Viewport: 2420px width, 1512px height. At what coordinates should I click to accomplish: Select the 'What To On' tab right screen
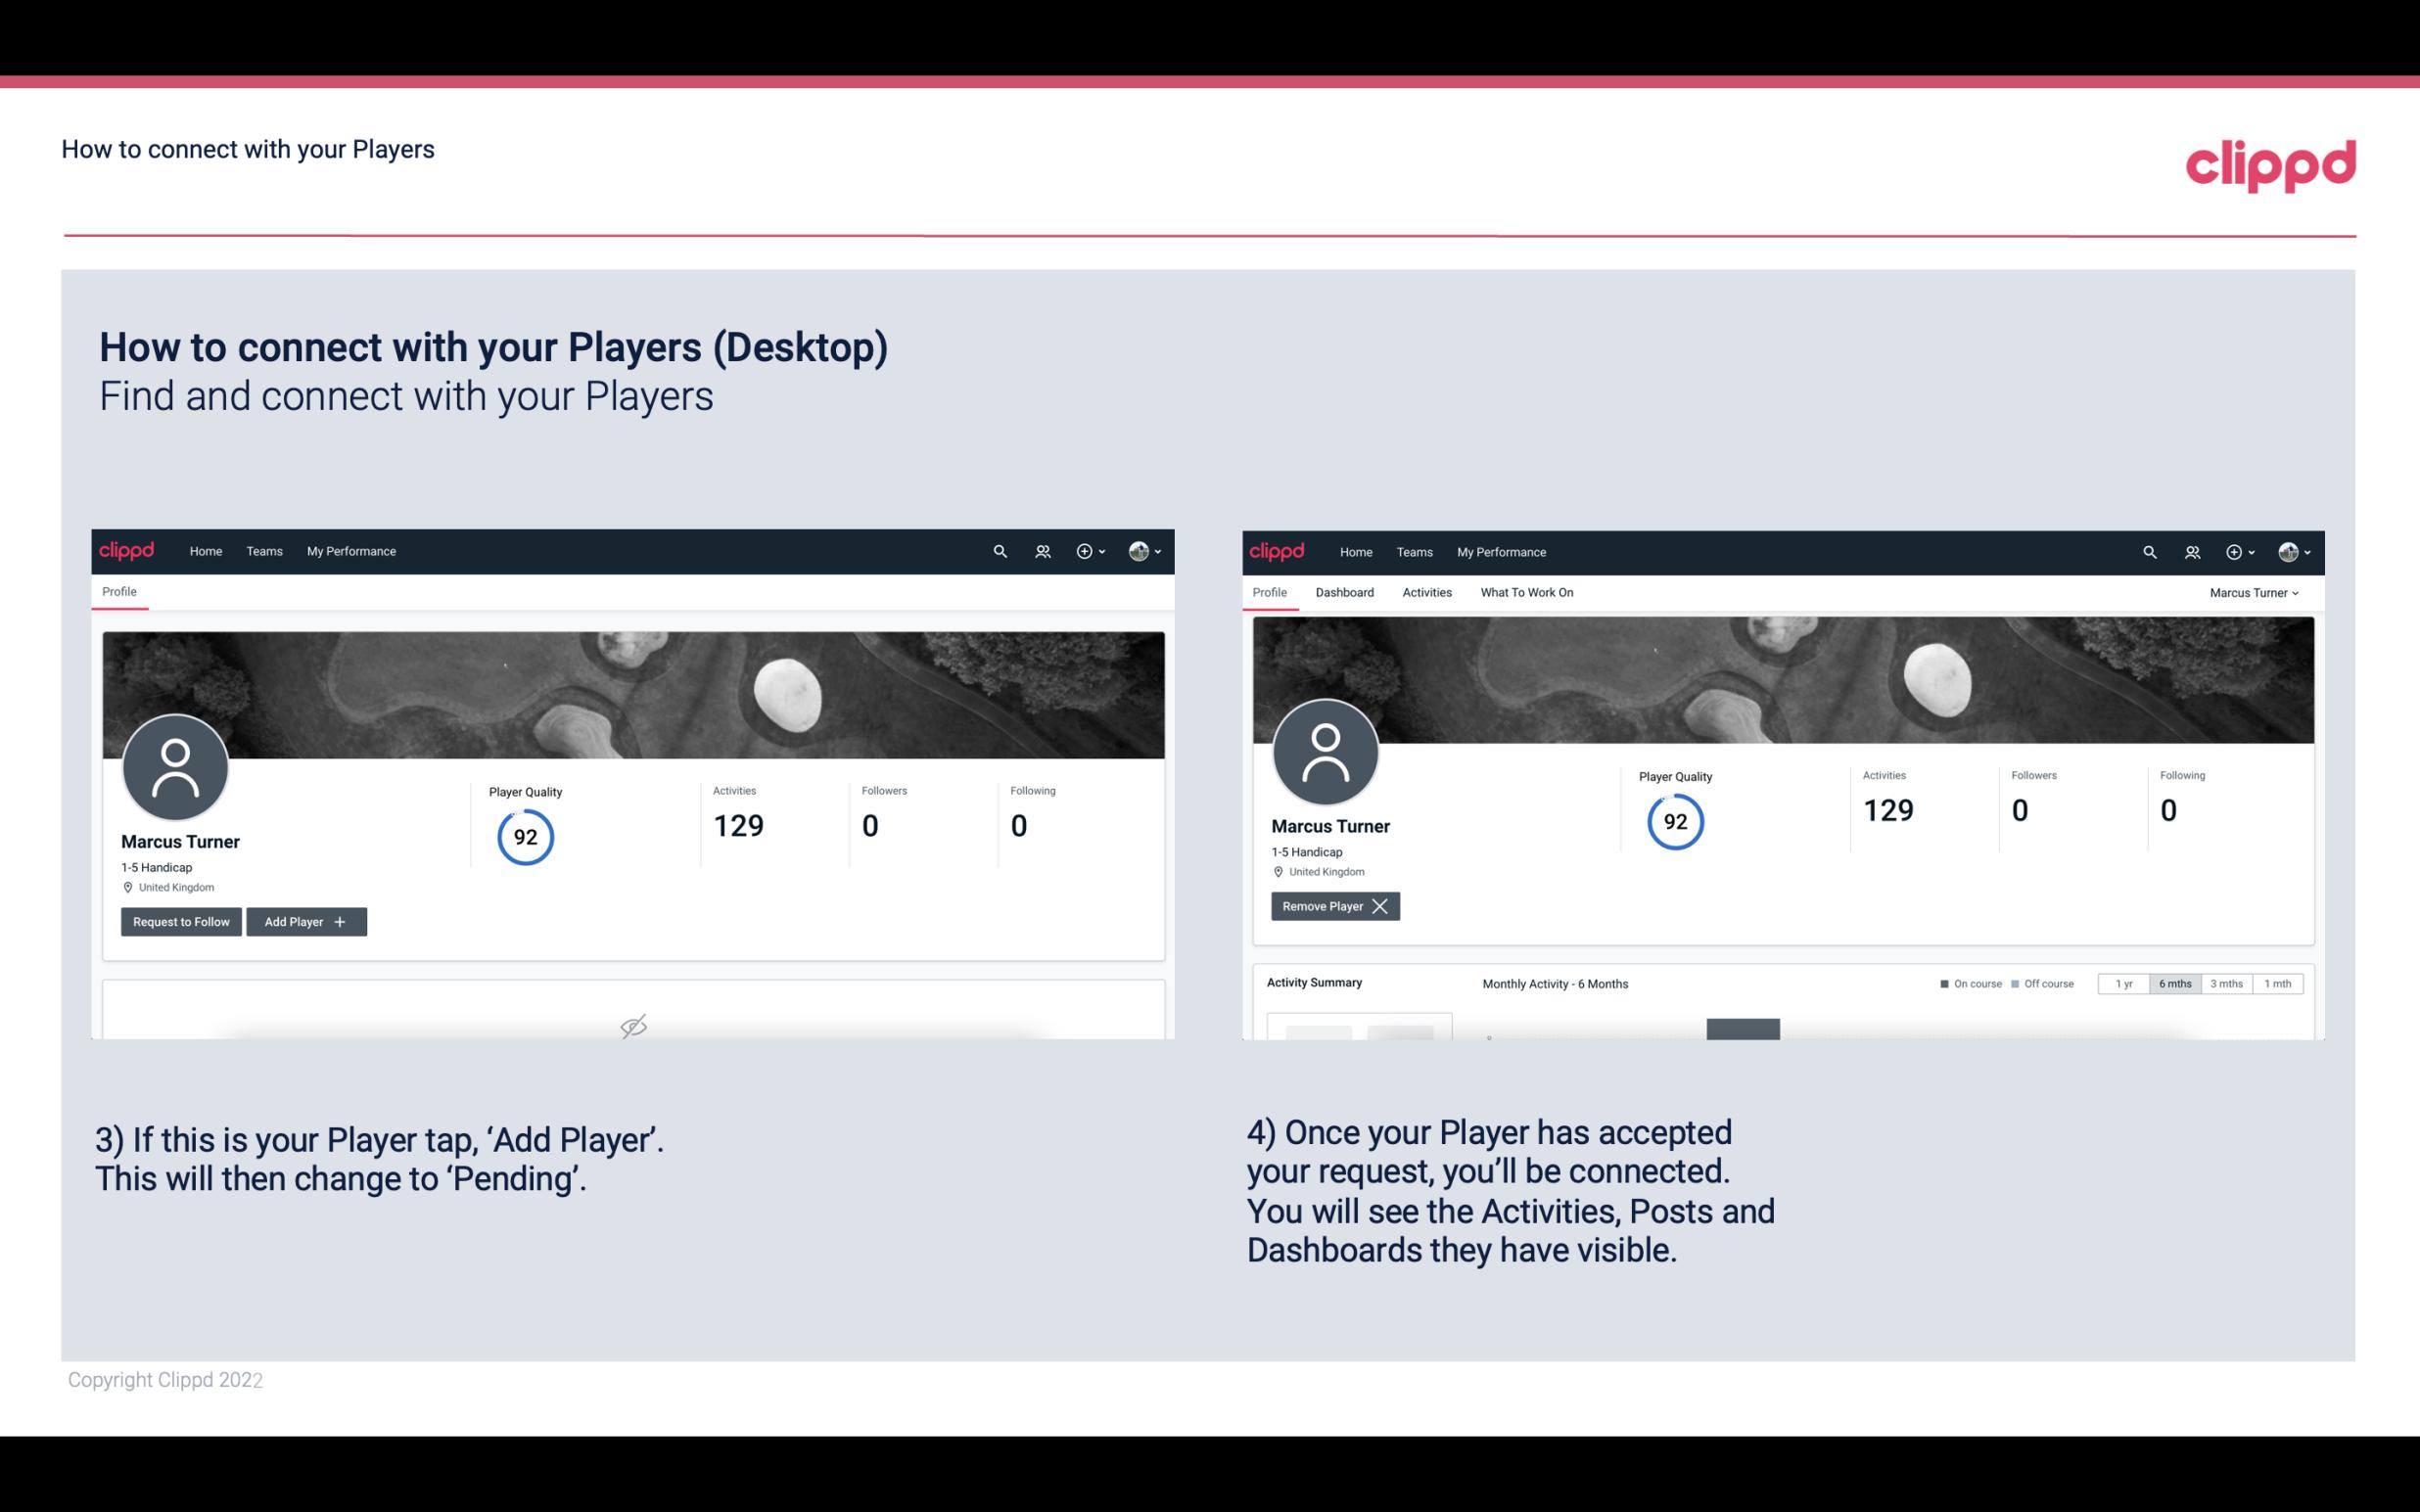pyautogui.click(x=1526, y=592)
